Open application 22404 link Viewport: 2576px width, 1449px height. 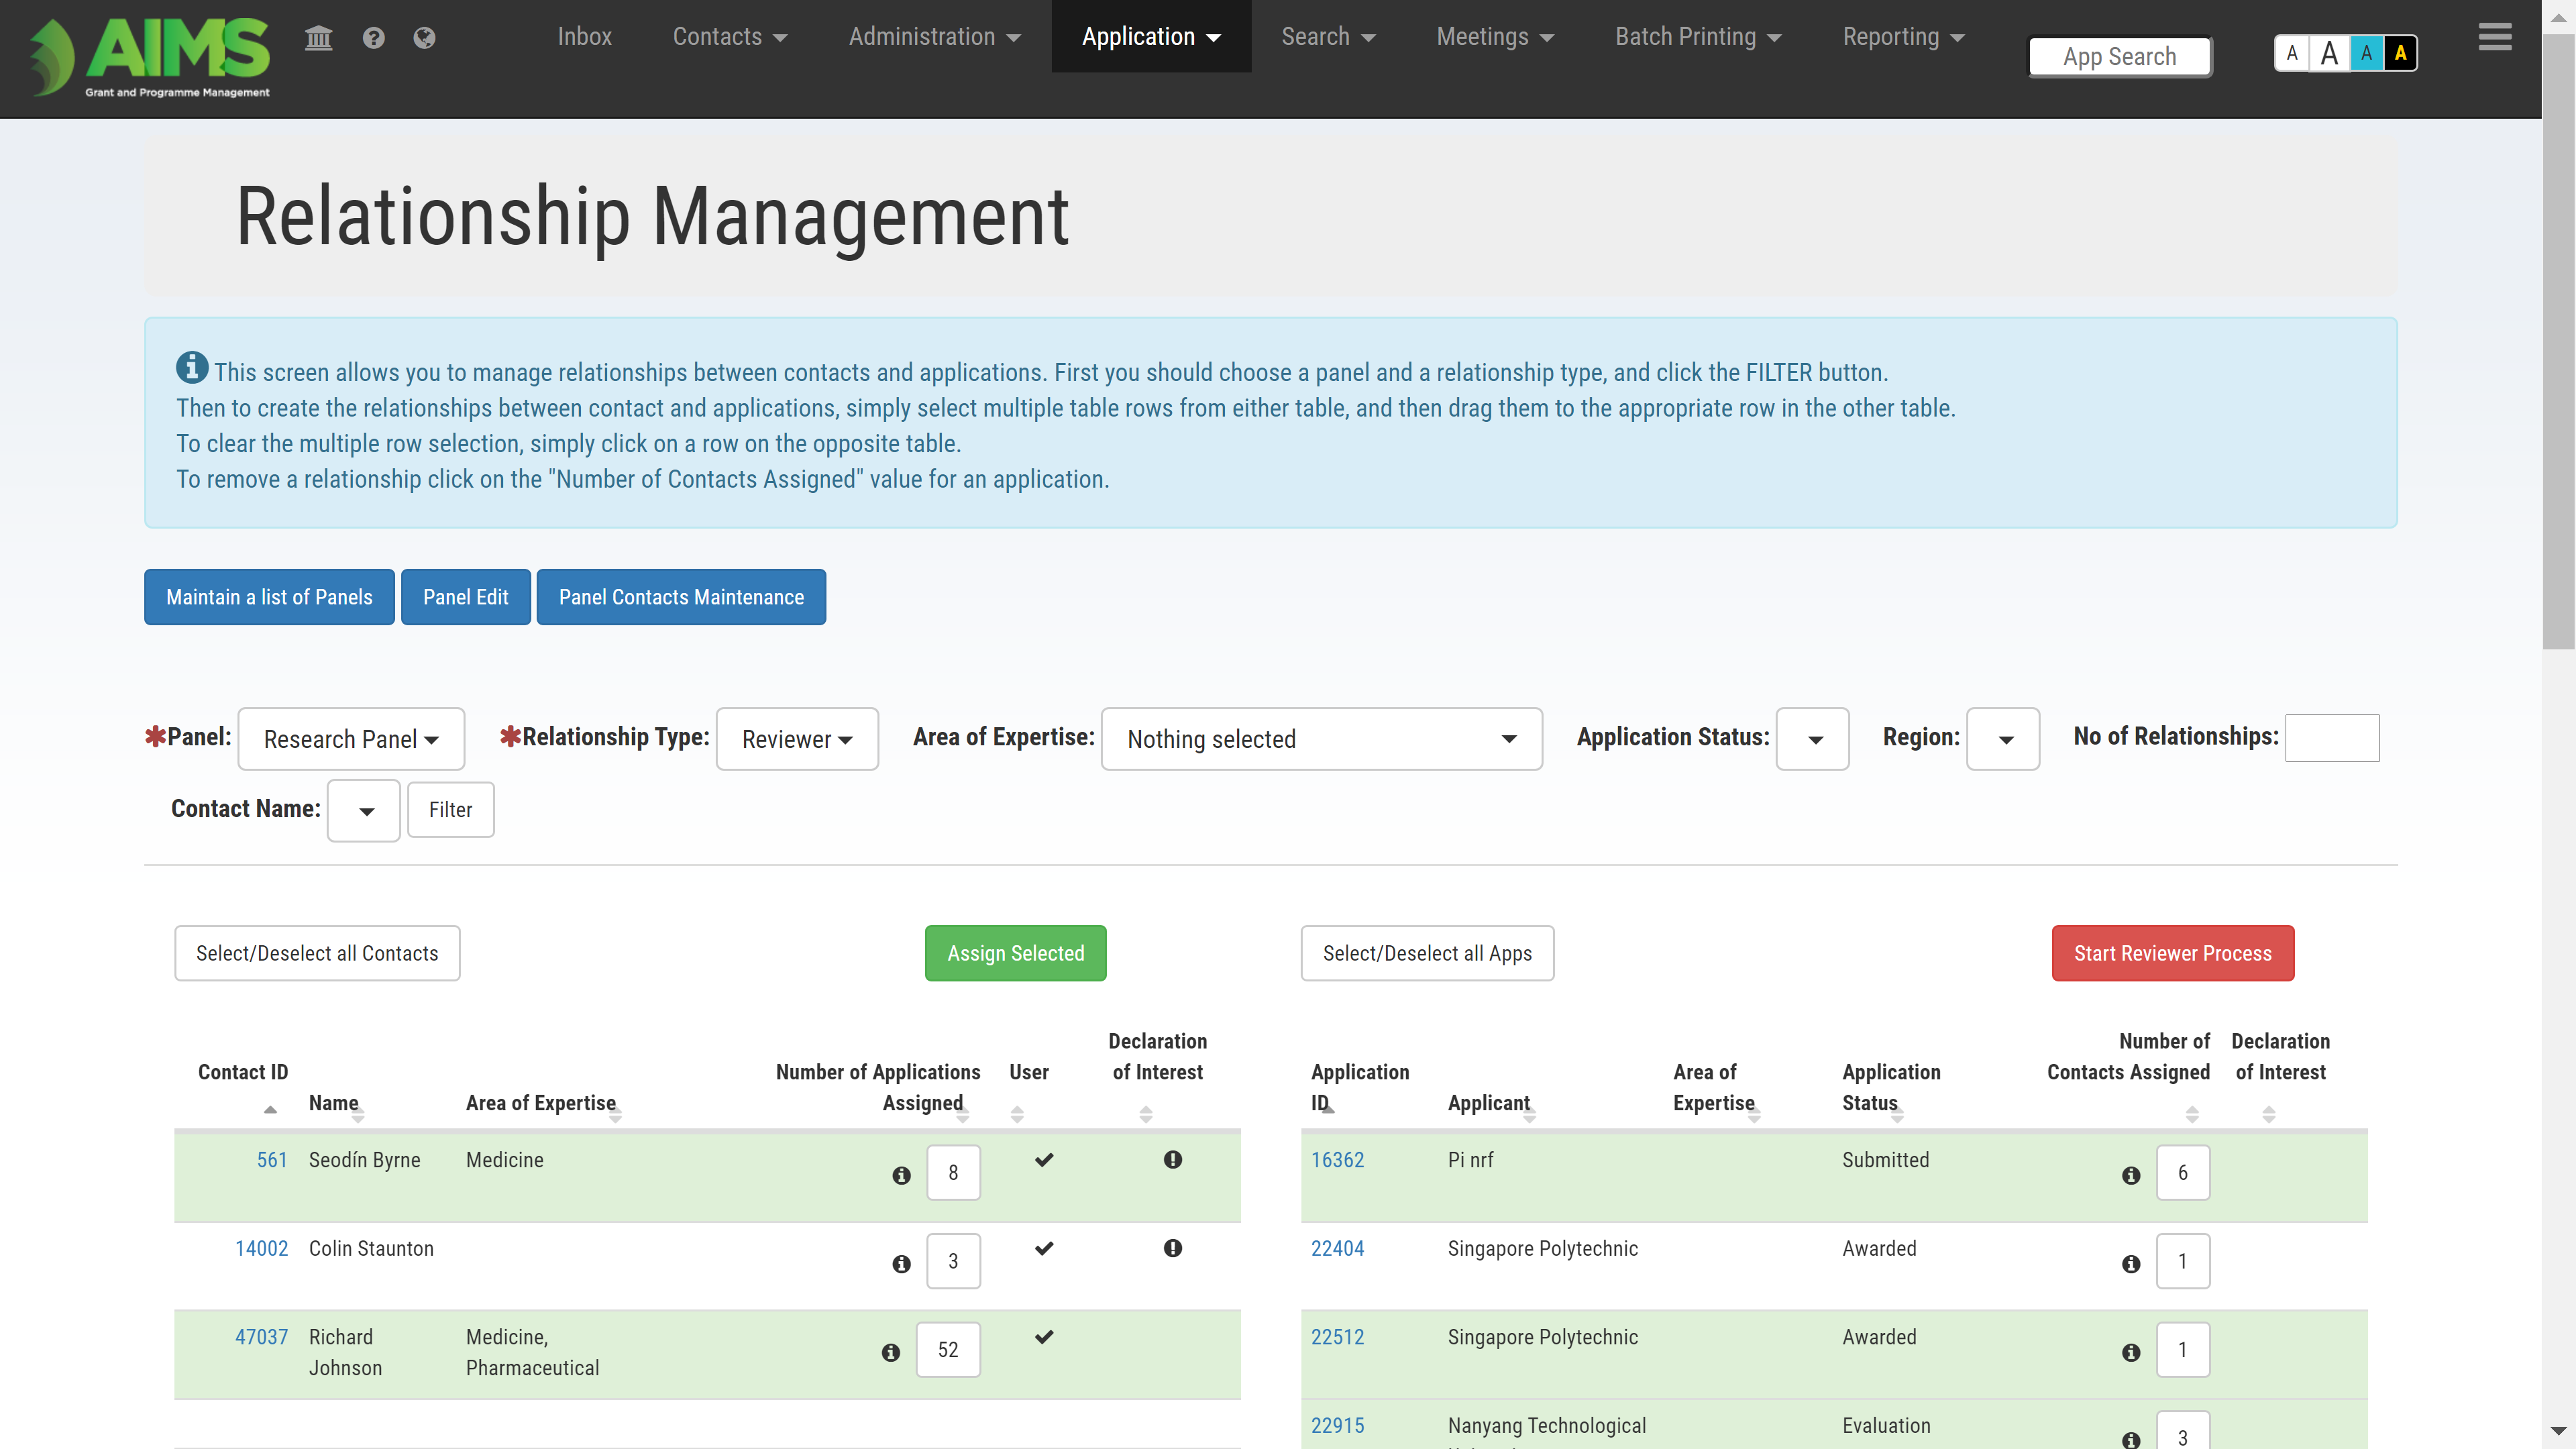click(1337, 1247)
